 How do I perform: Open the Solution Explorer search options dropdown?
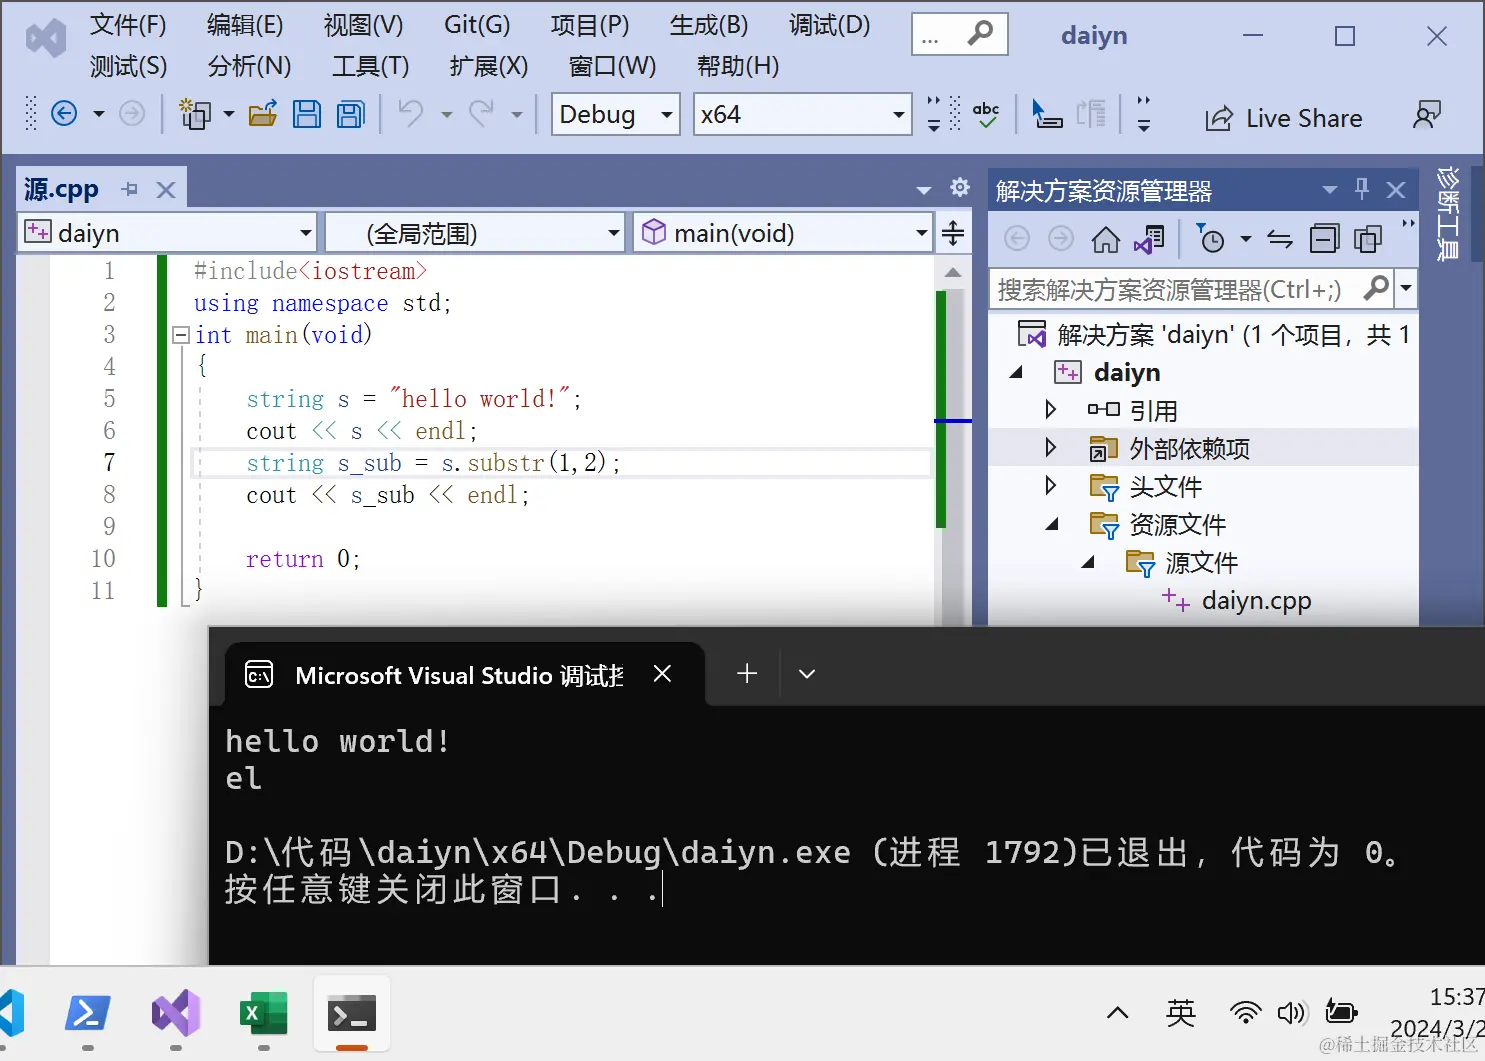click(x=1406, y=289)
